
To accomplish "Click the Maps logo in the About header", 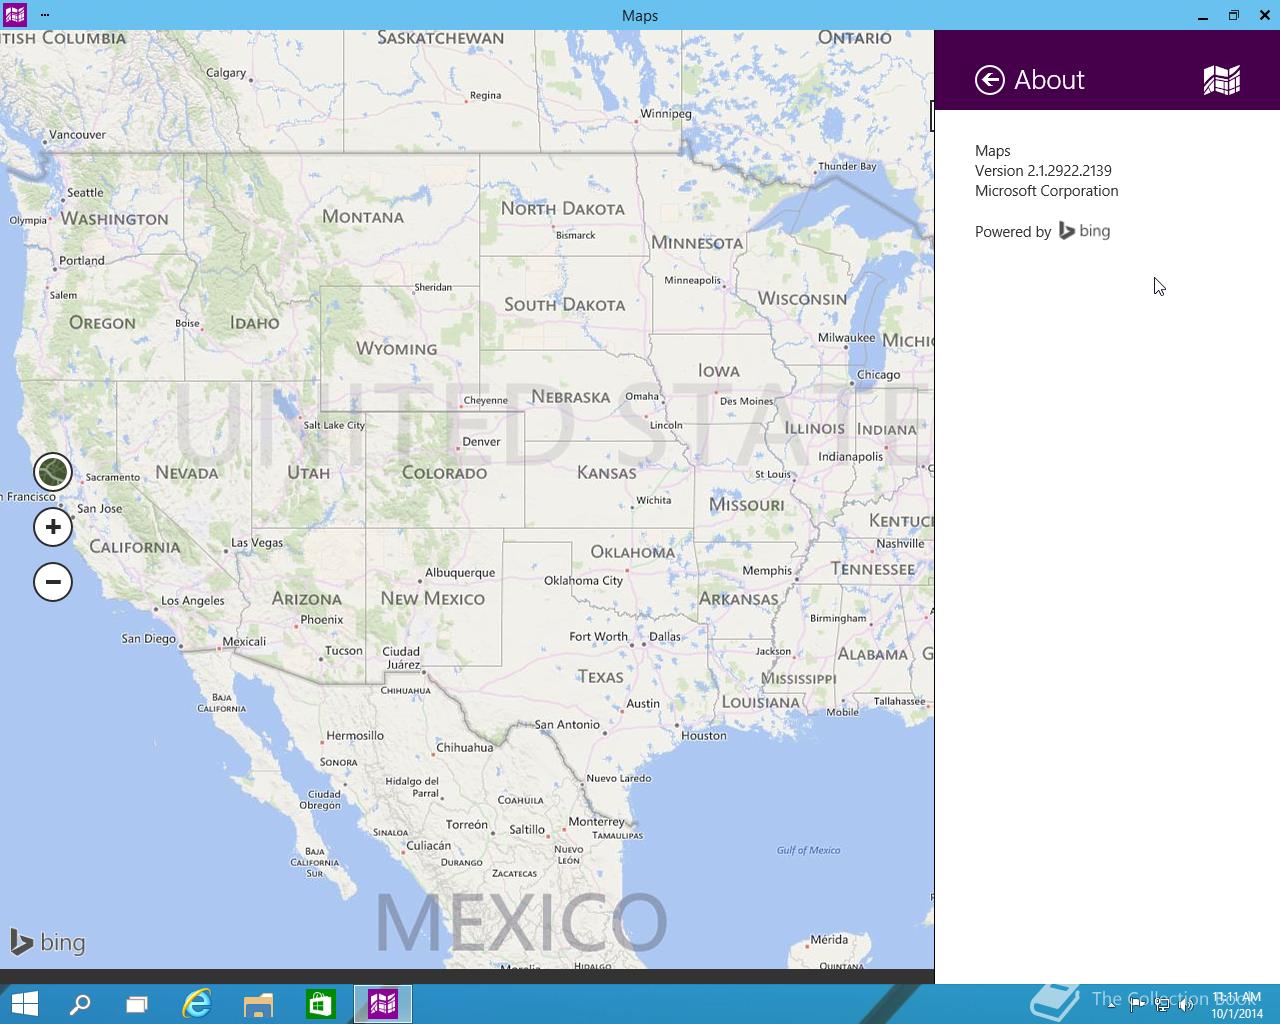I will (1221, 80).
